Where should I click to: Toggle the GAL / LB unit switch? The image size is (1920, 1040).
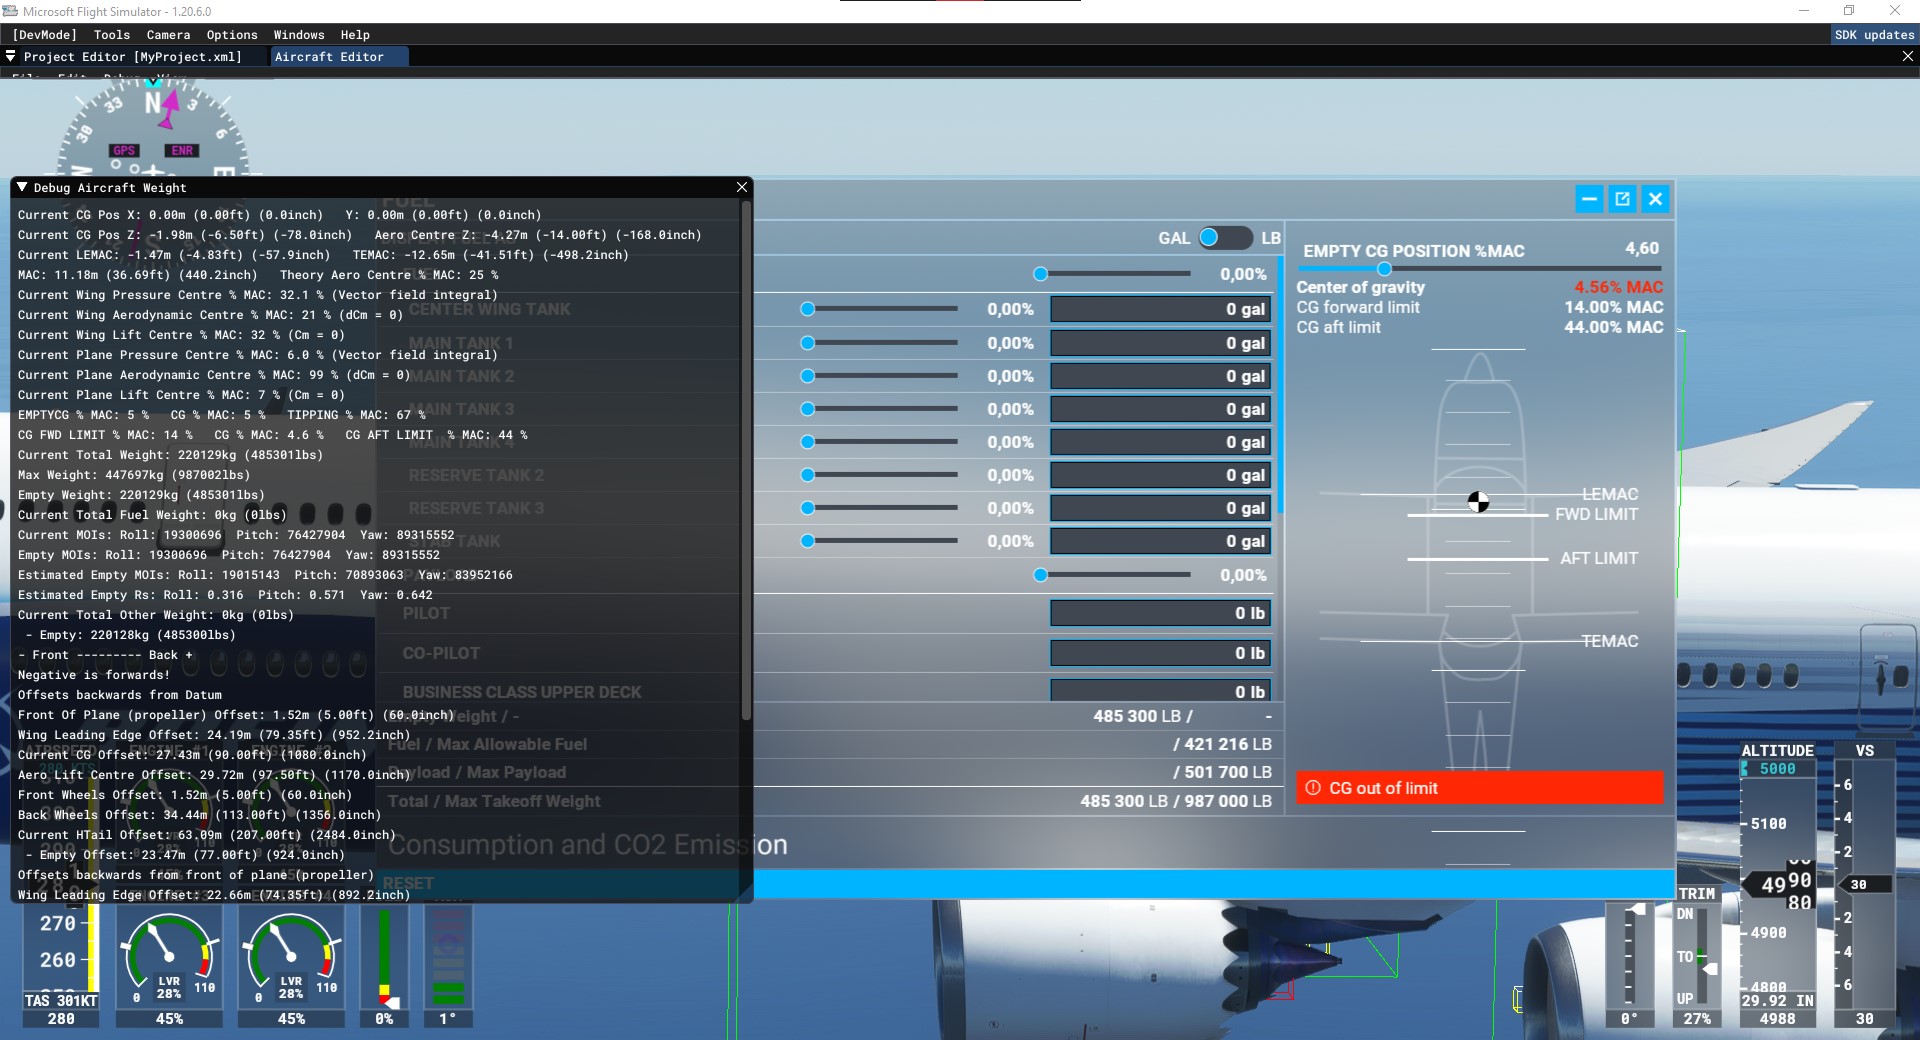click(x=1224, y=238)
